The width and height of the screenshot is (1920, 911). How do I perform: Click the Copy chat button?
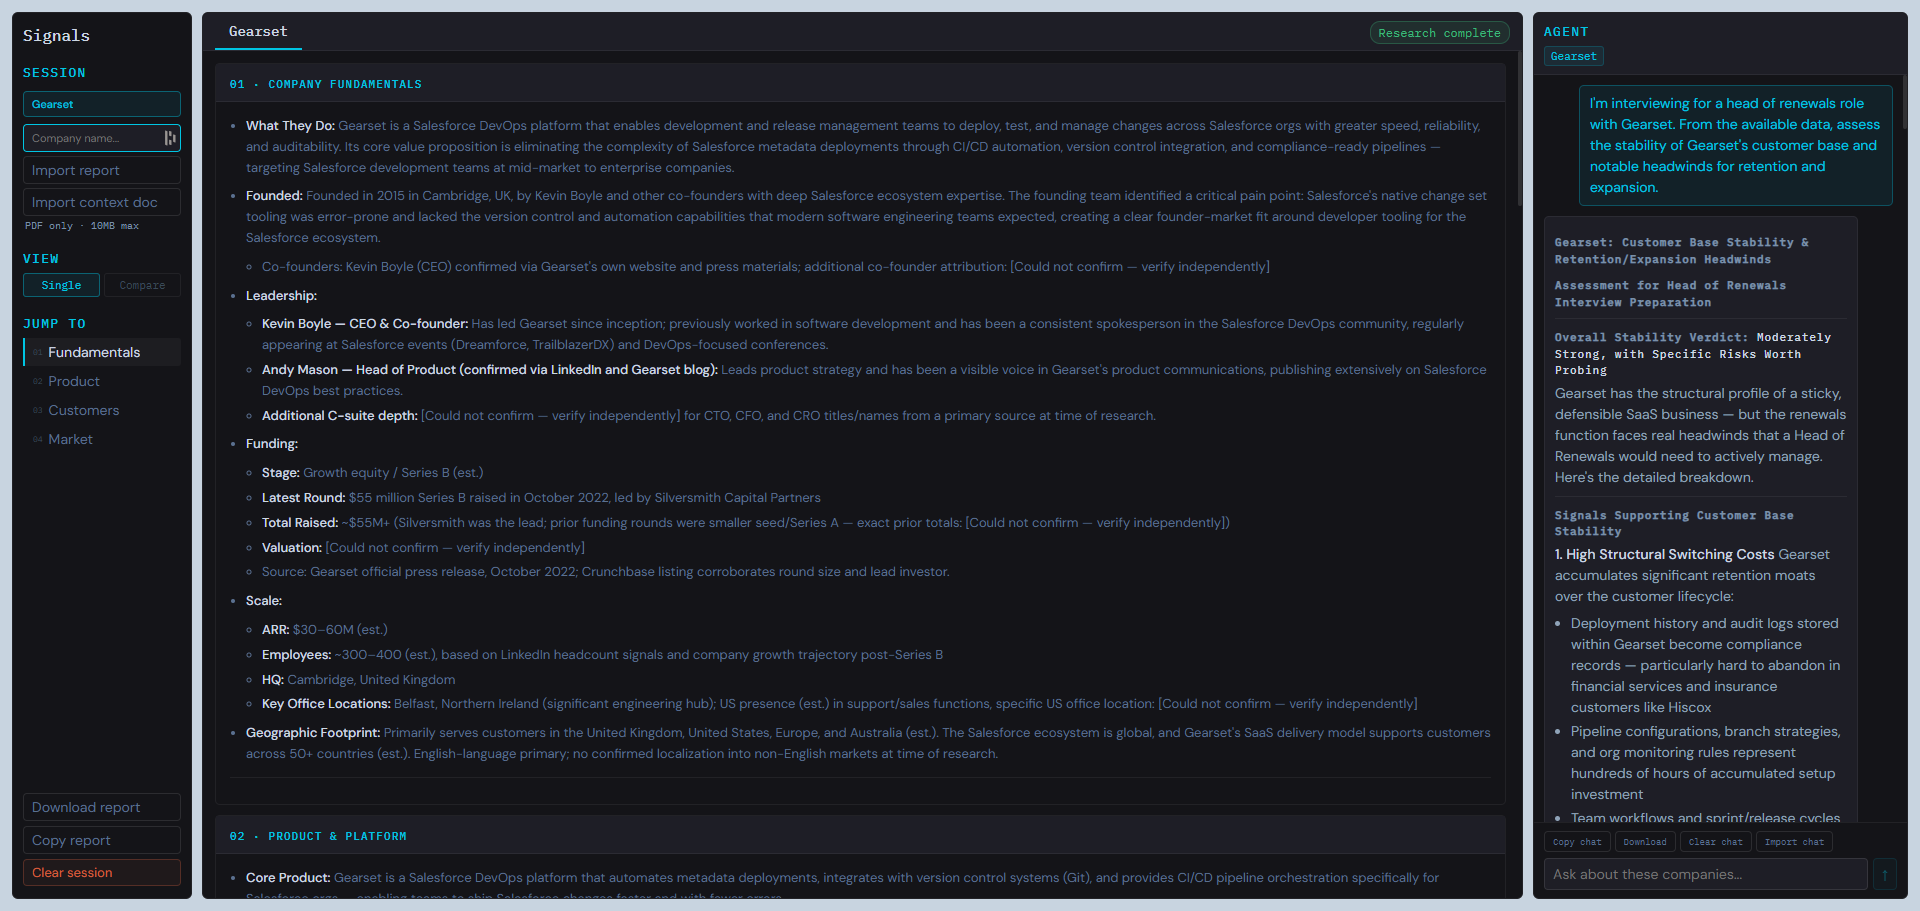(1577, 842)
